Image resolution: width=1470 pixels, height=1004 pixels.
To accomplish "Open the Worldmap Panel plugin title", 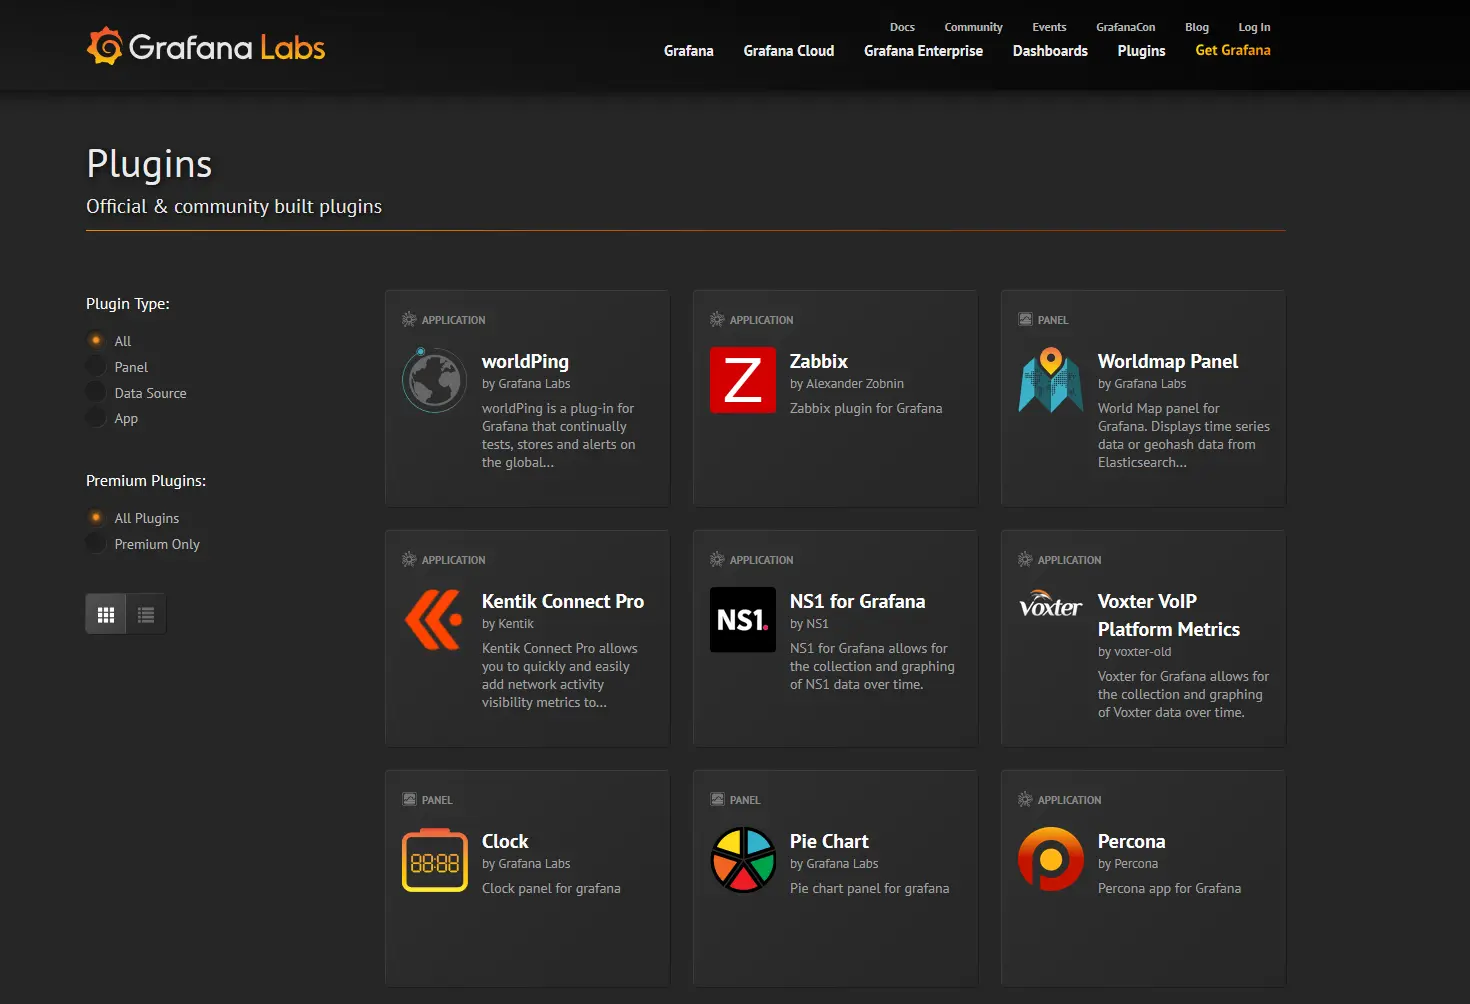I will pos(1168,361).
